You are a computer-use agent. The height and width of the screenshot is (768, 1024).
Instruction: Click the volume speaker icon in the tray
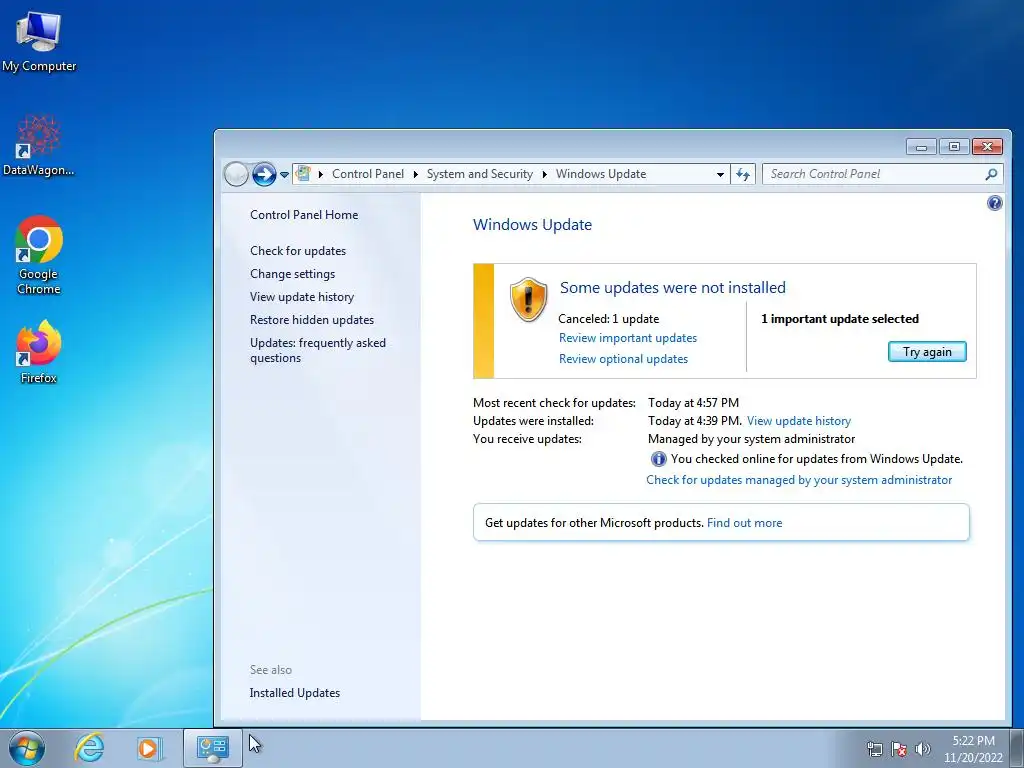coord(922,749)
